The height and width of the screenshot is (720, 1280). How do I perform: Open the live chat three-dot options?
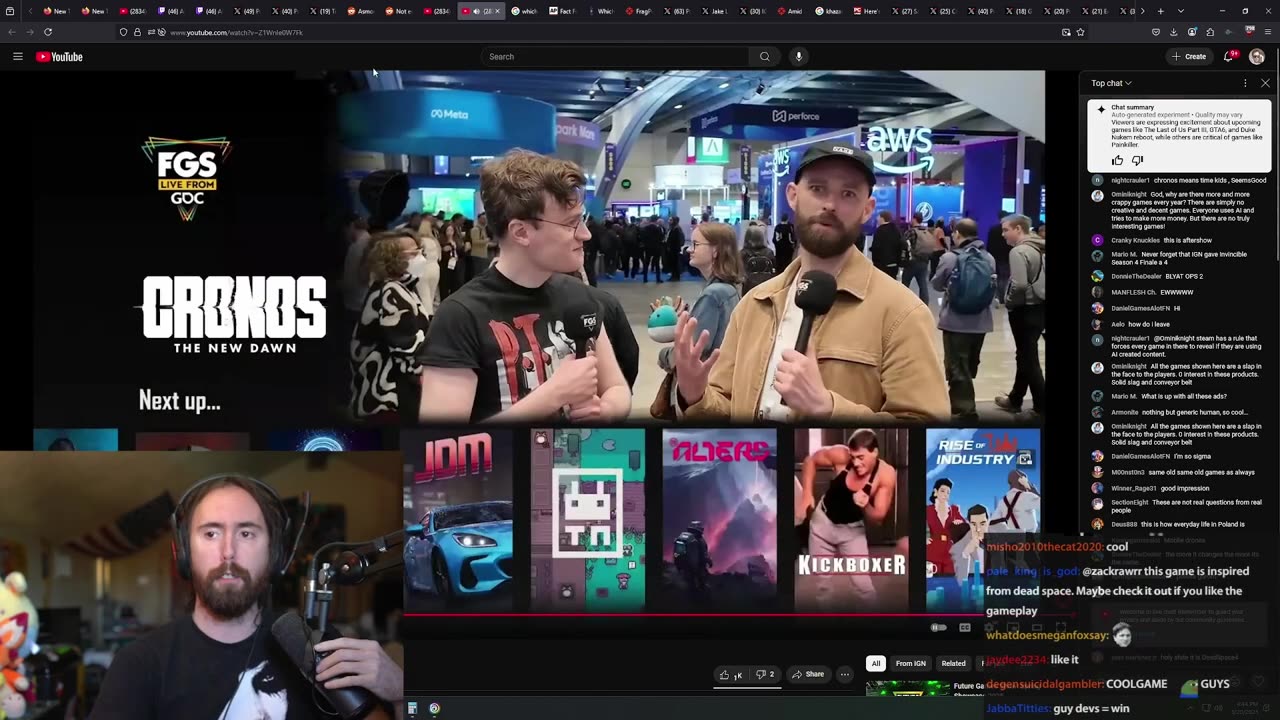(x=1245, y=83)
